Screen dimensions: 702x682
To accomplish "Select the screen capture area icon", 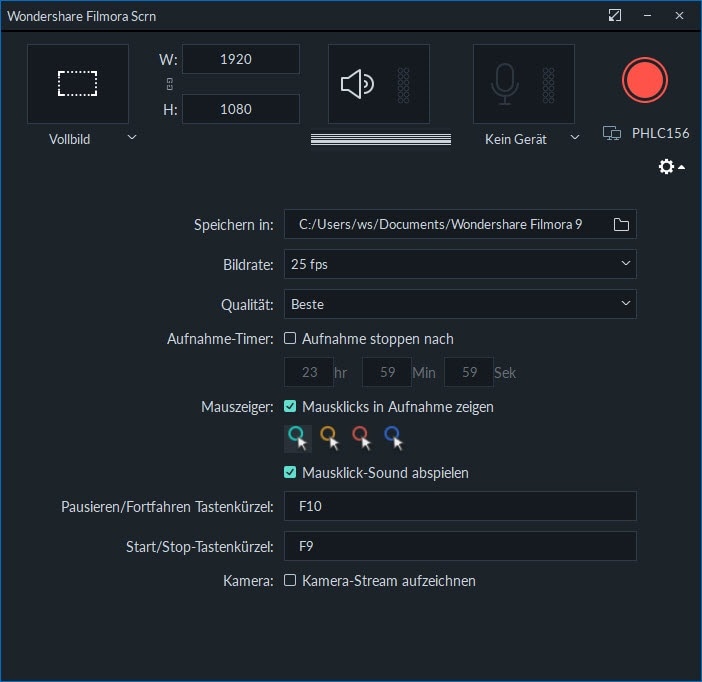I will (77, 84).
